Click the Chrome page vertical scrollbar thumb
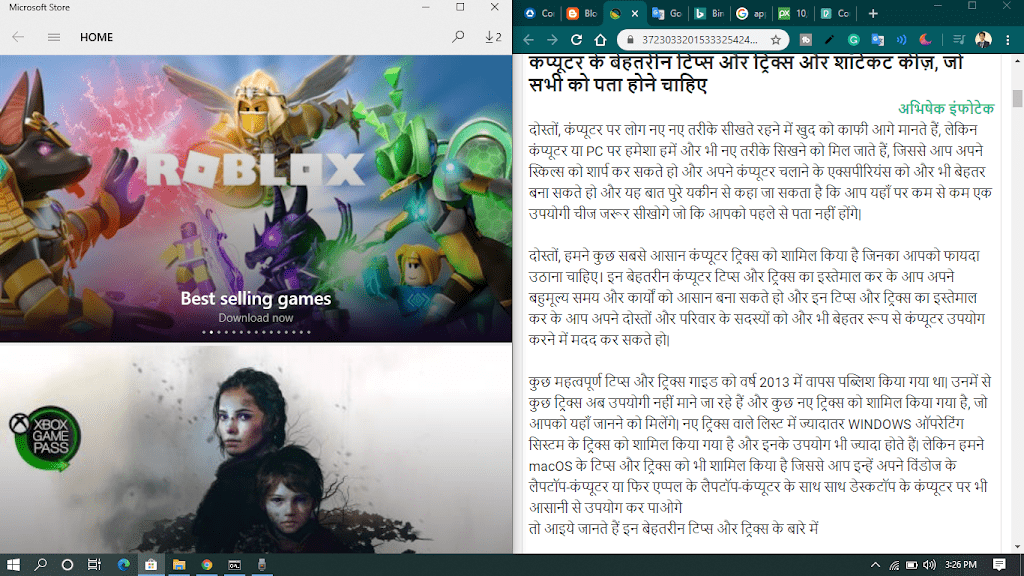The height and width of the screenshot is (576, 1024). click(x=1017, y=97)
